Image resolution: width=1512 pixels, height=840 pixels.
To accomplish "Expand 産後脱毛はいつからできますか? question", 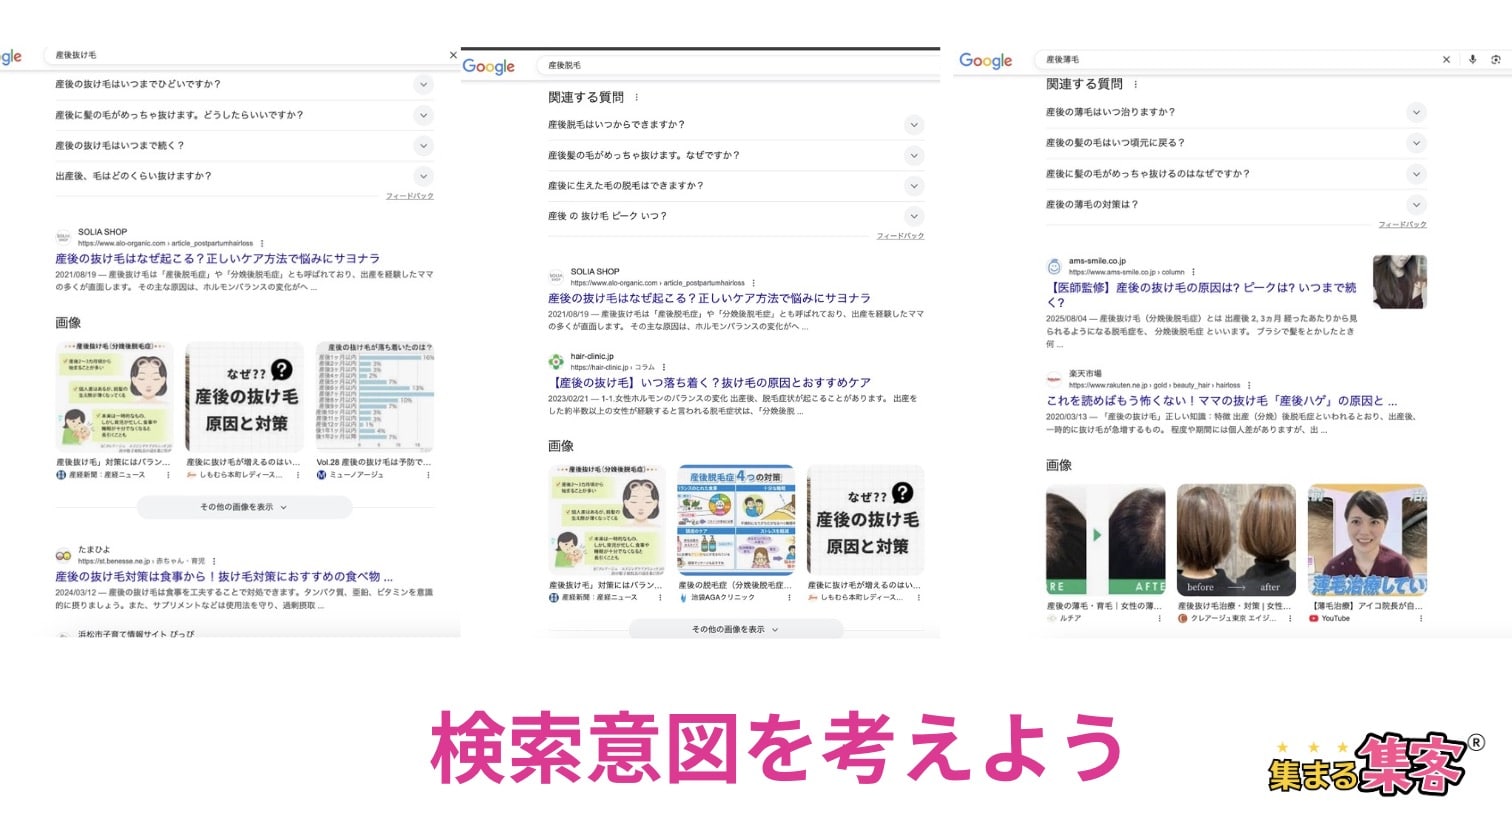I will coord(914,125).
